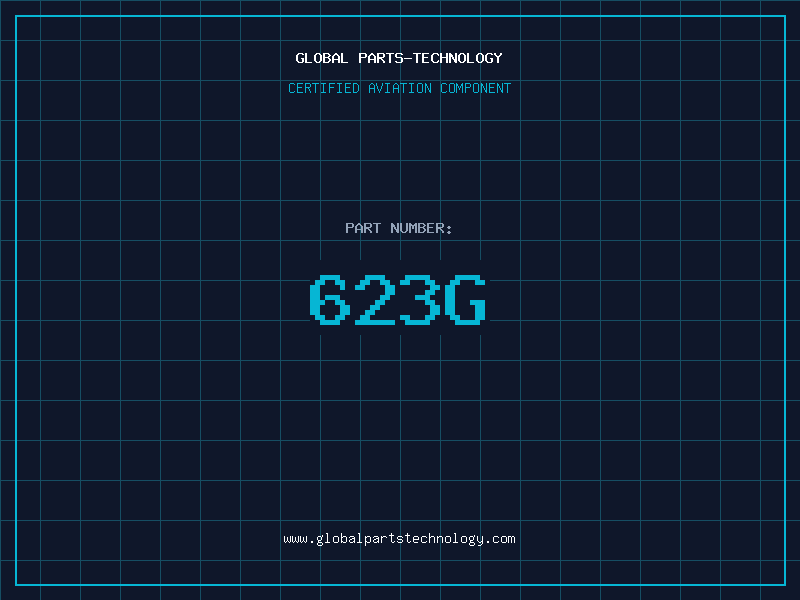Select the CERTIFIED AVIATION COMPONENT subtitle
This screenshot has width=800, height=600.
pyautogui.click(x=399, y=88)
